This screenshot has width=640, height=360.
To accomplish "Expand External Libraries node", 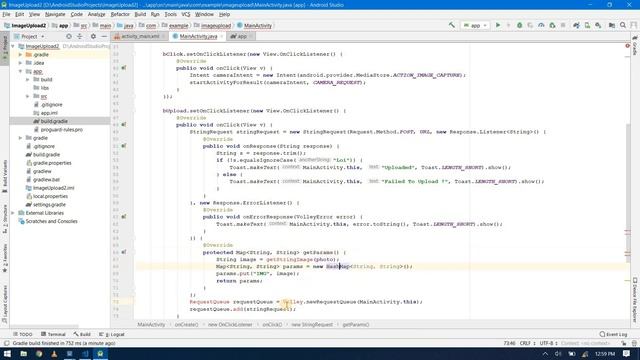I will point(13,213).
